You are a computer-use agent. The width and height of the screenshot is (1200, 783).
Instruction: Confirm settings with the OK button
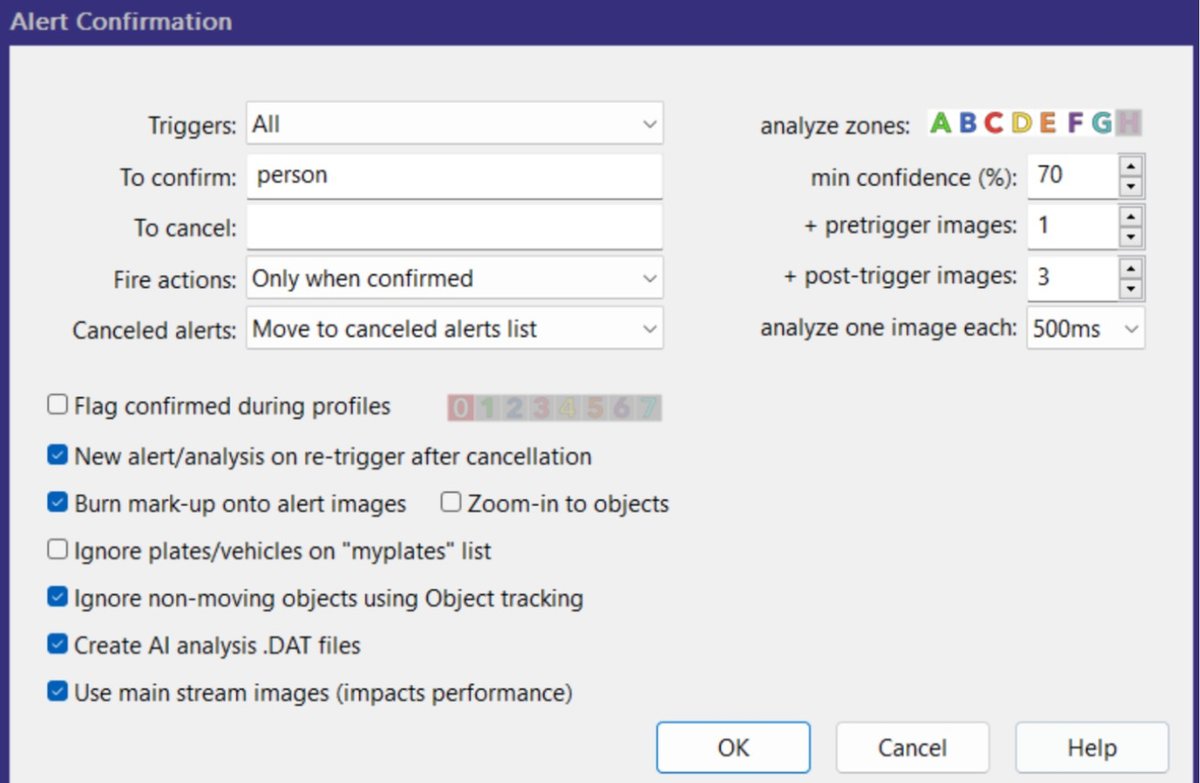(733, 748)
